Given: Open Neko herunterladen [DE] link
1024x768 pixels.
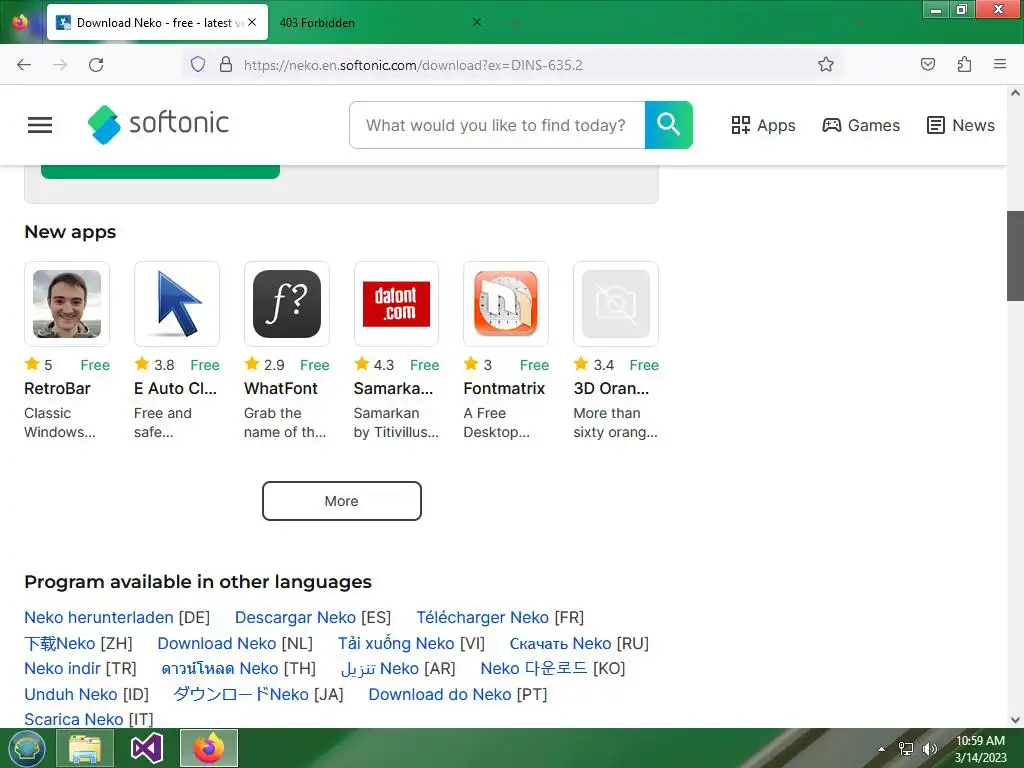Looking at the screenshot, I should (99, 617).
